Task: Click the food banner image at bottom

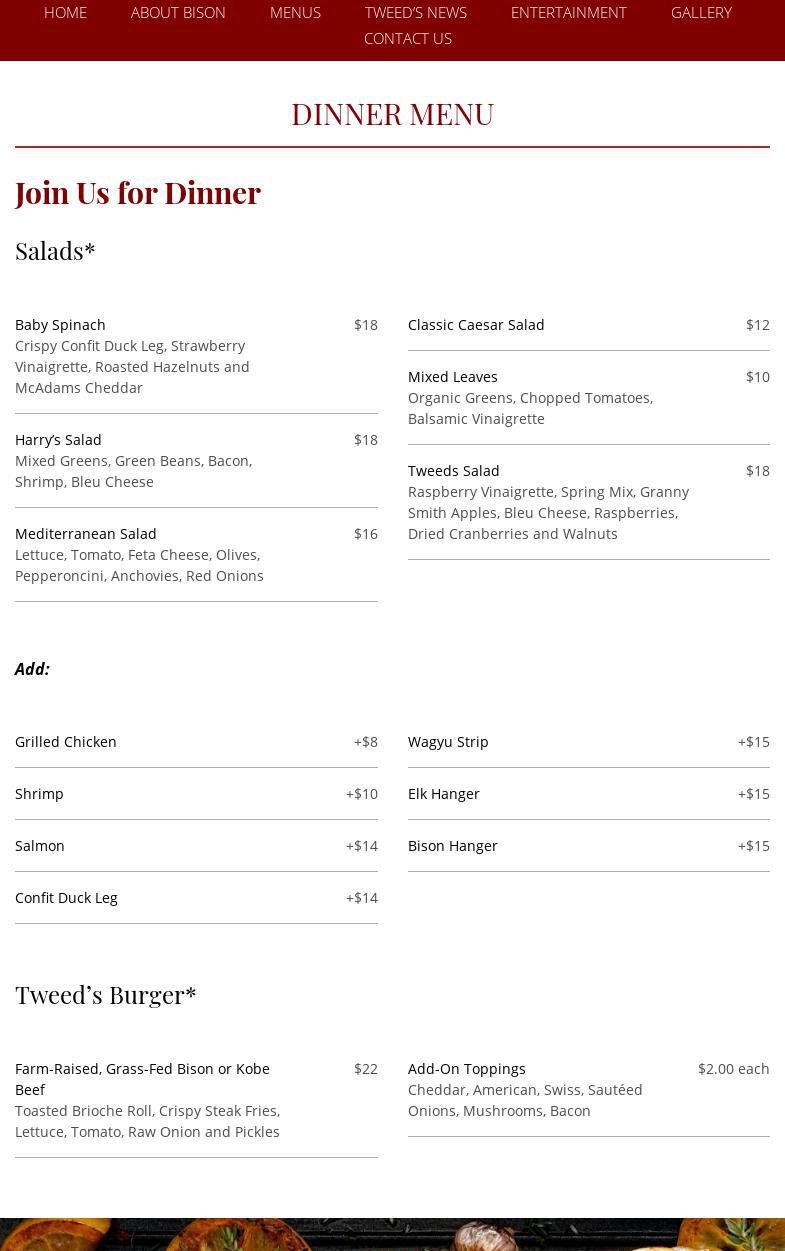Action: click(x=392, y=1234)
